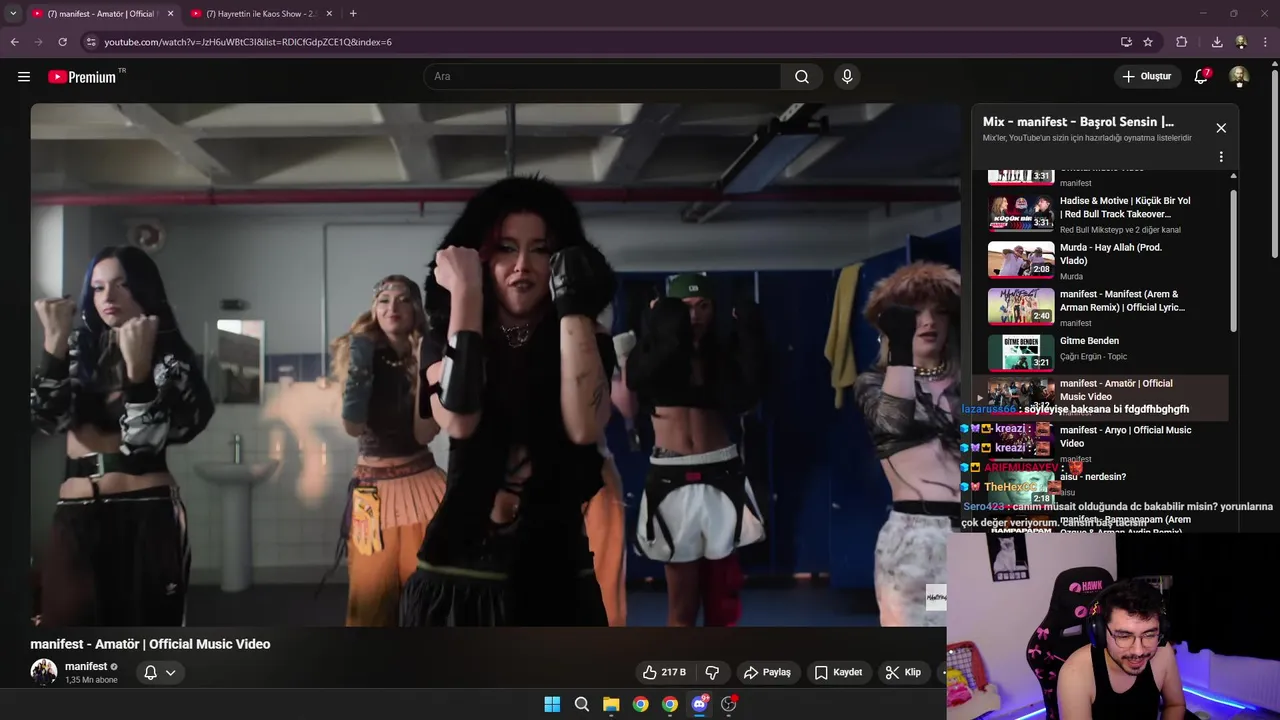
Task: Dislike the Amatör video
Action: tap(713, 672)
